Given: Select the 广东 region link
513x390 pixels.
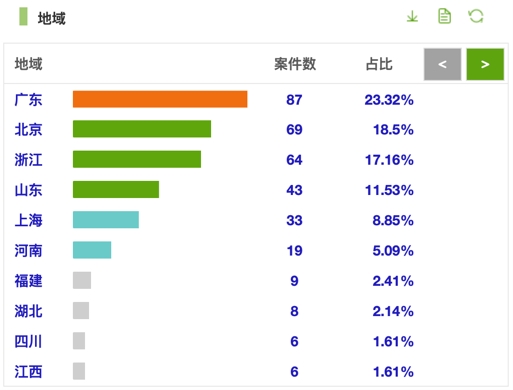Looking at the screenshot, I should [28, 100].
